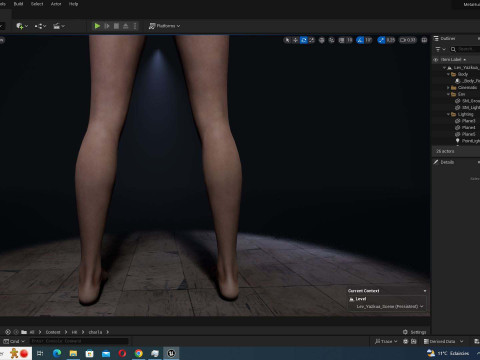Open the Blueprints toolbar dropdown
The height and width of the screenshot is (360, 480).
click(x=40, y=26)
